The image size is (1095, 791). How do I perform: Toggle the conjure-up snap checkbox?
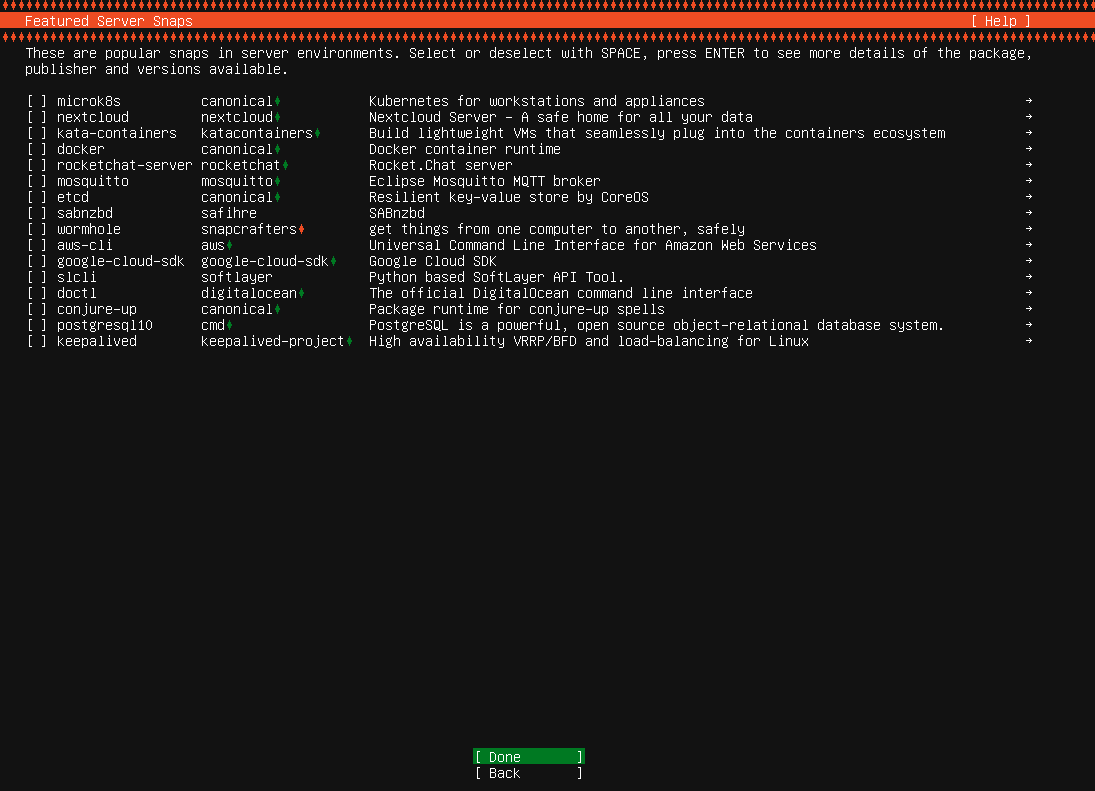pos(37,309)
